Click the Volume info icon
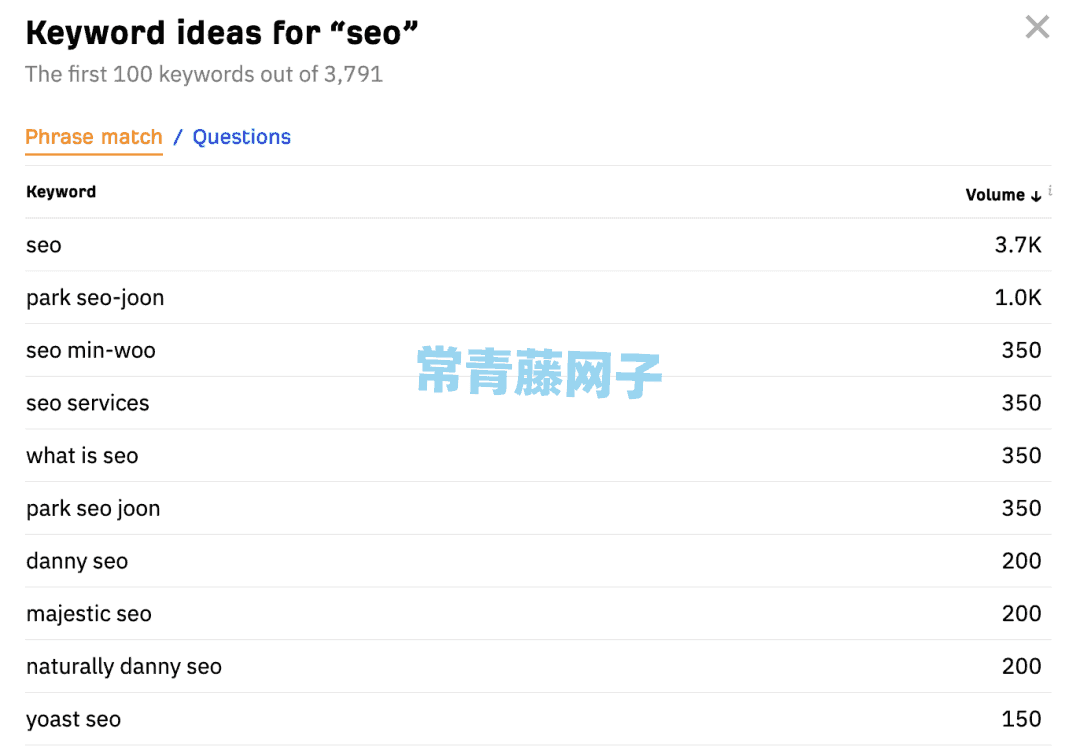 coord(1050,190)
